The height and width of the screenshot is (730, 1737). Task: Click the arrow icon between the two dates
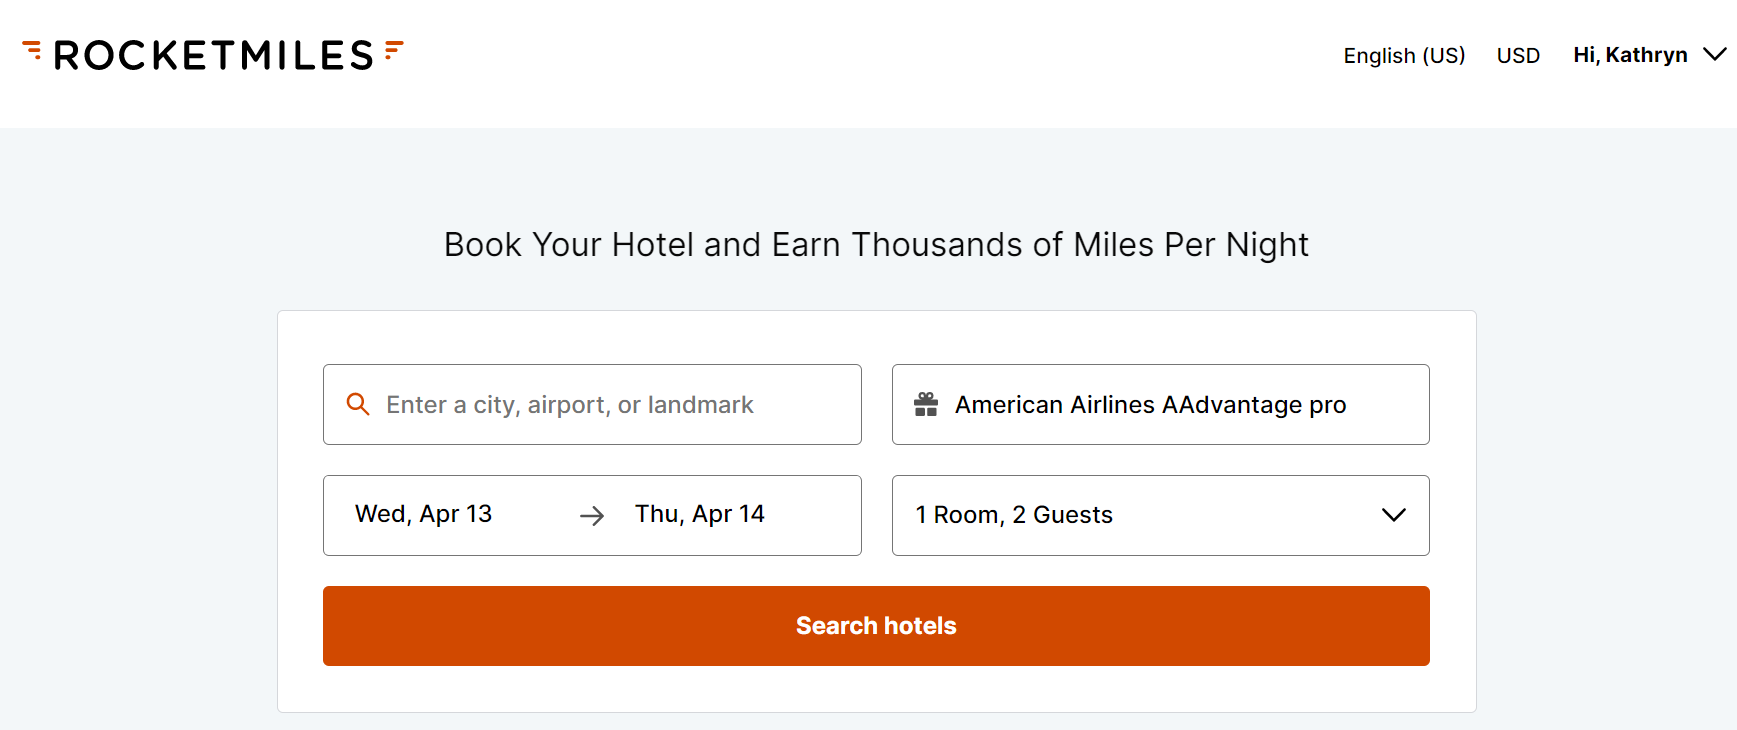[x=592, y=515]
